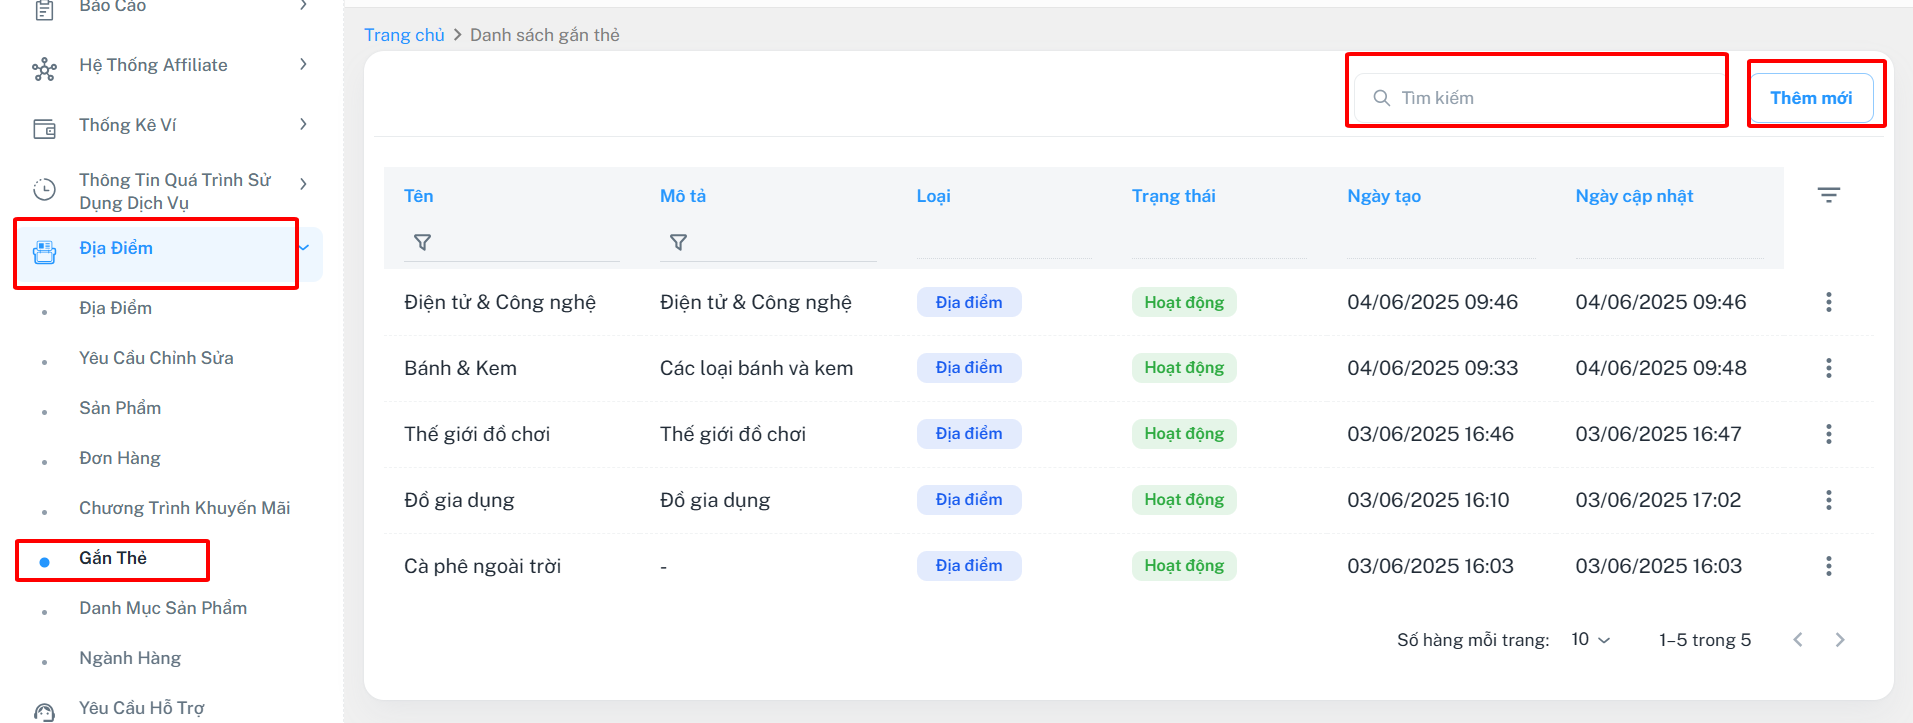Go to the previous page arrow
Image resolution: width=1913 pixels, height=723 pixels.
pos(1797,640)
